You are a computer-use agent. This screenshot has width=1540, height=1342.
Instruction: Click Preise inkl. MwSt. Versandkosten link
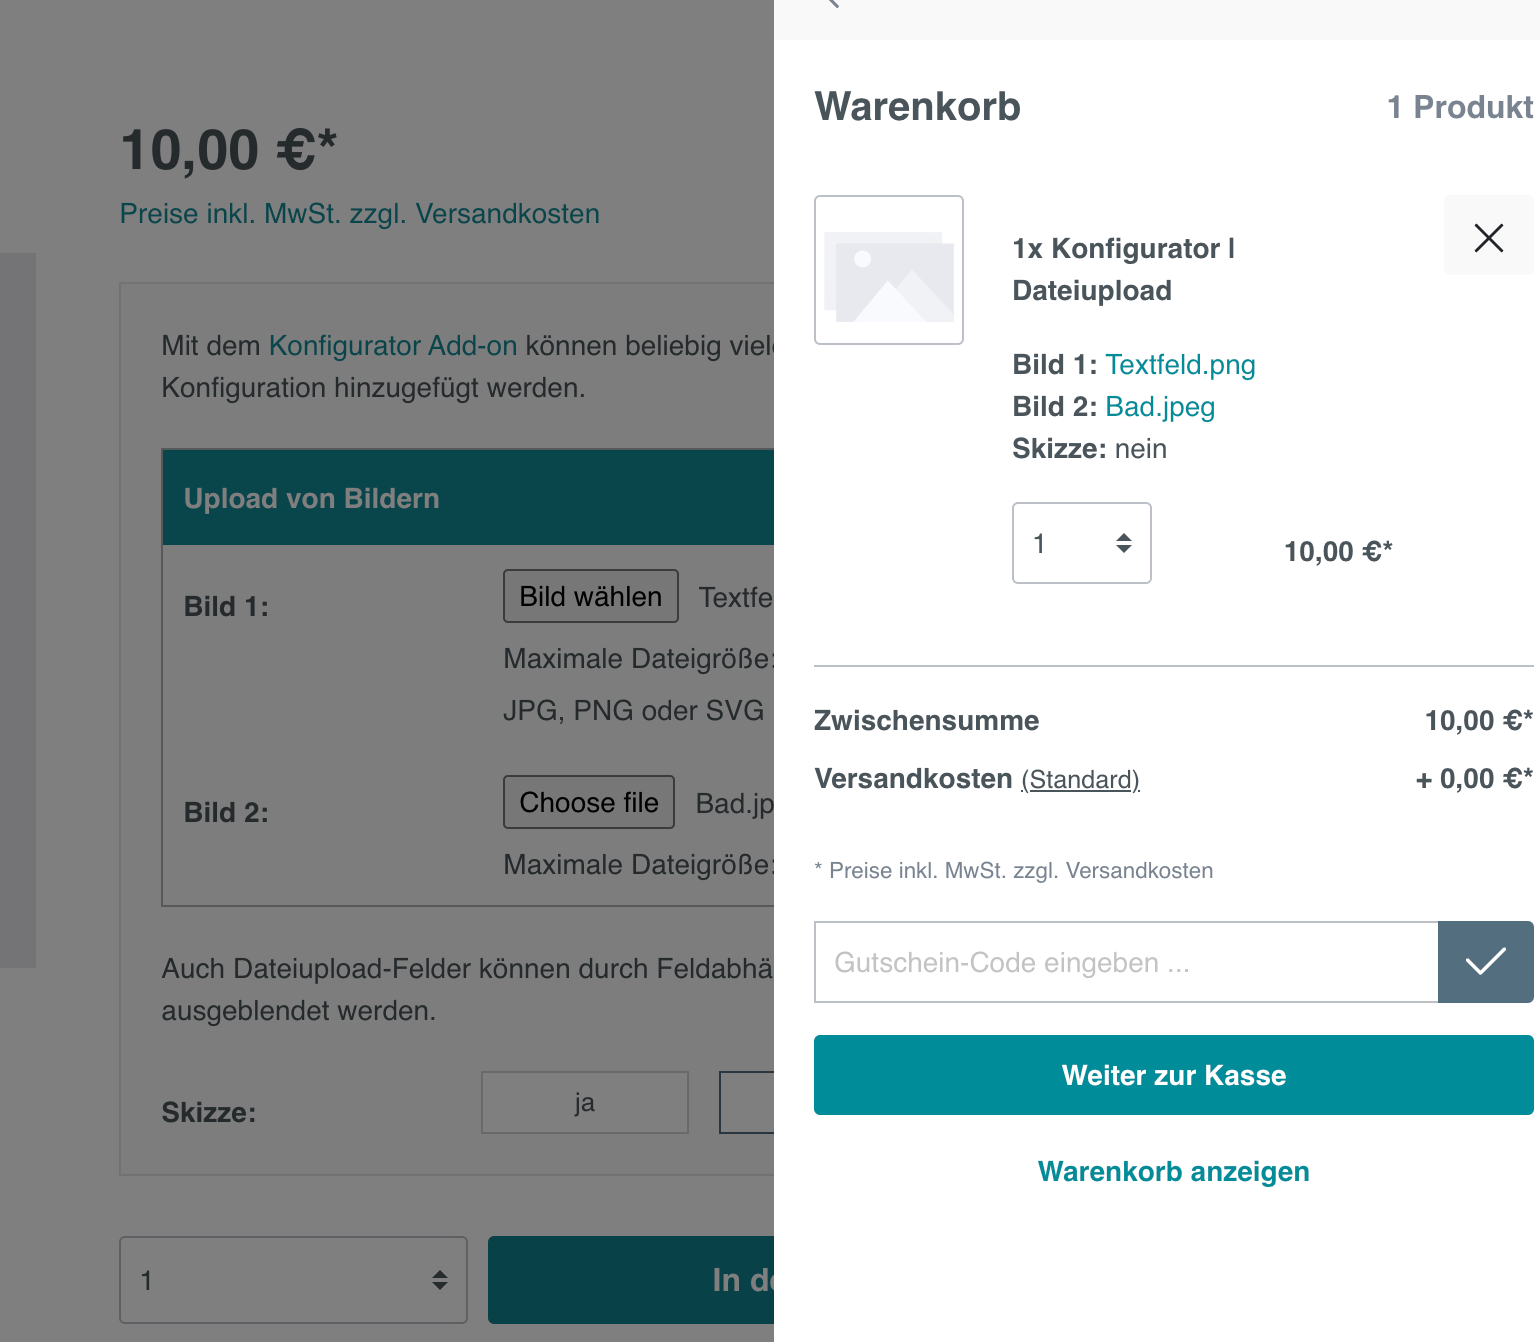coord(359,214)
